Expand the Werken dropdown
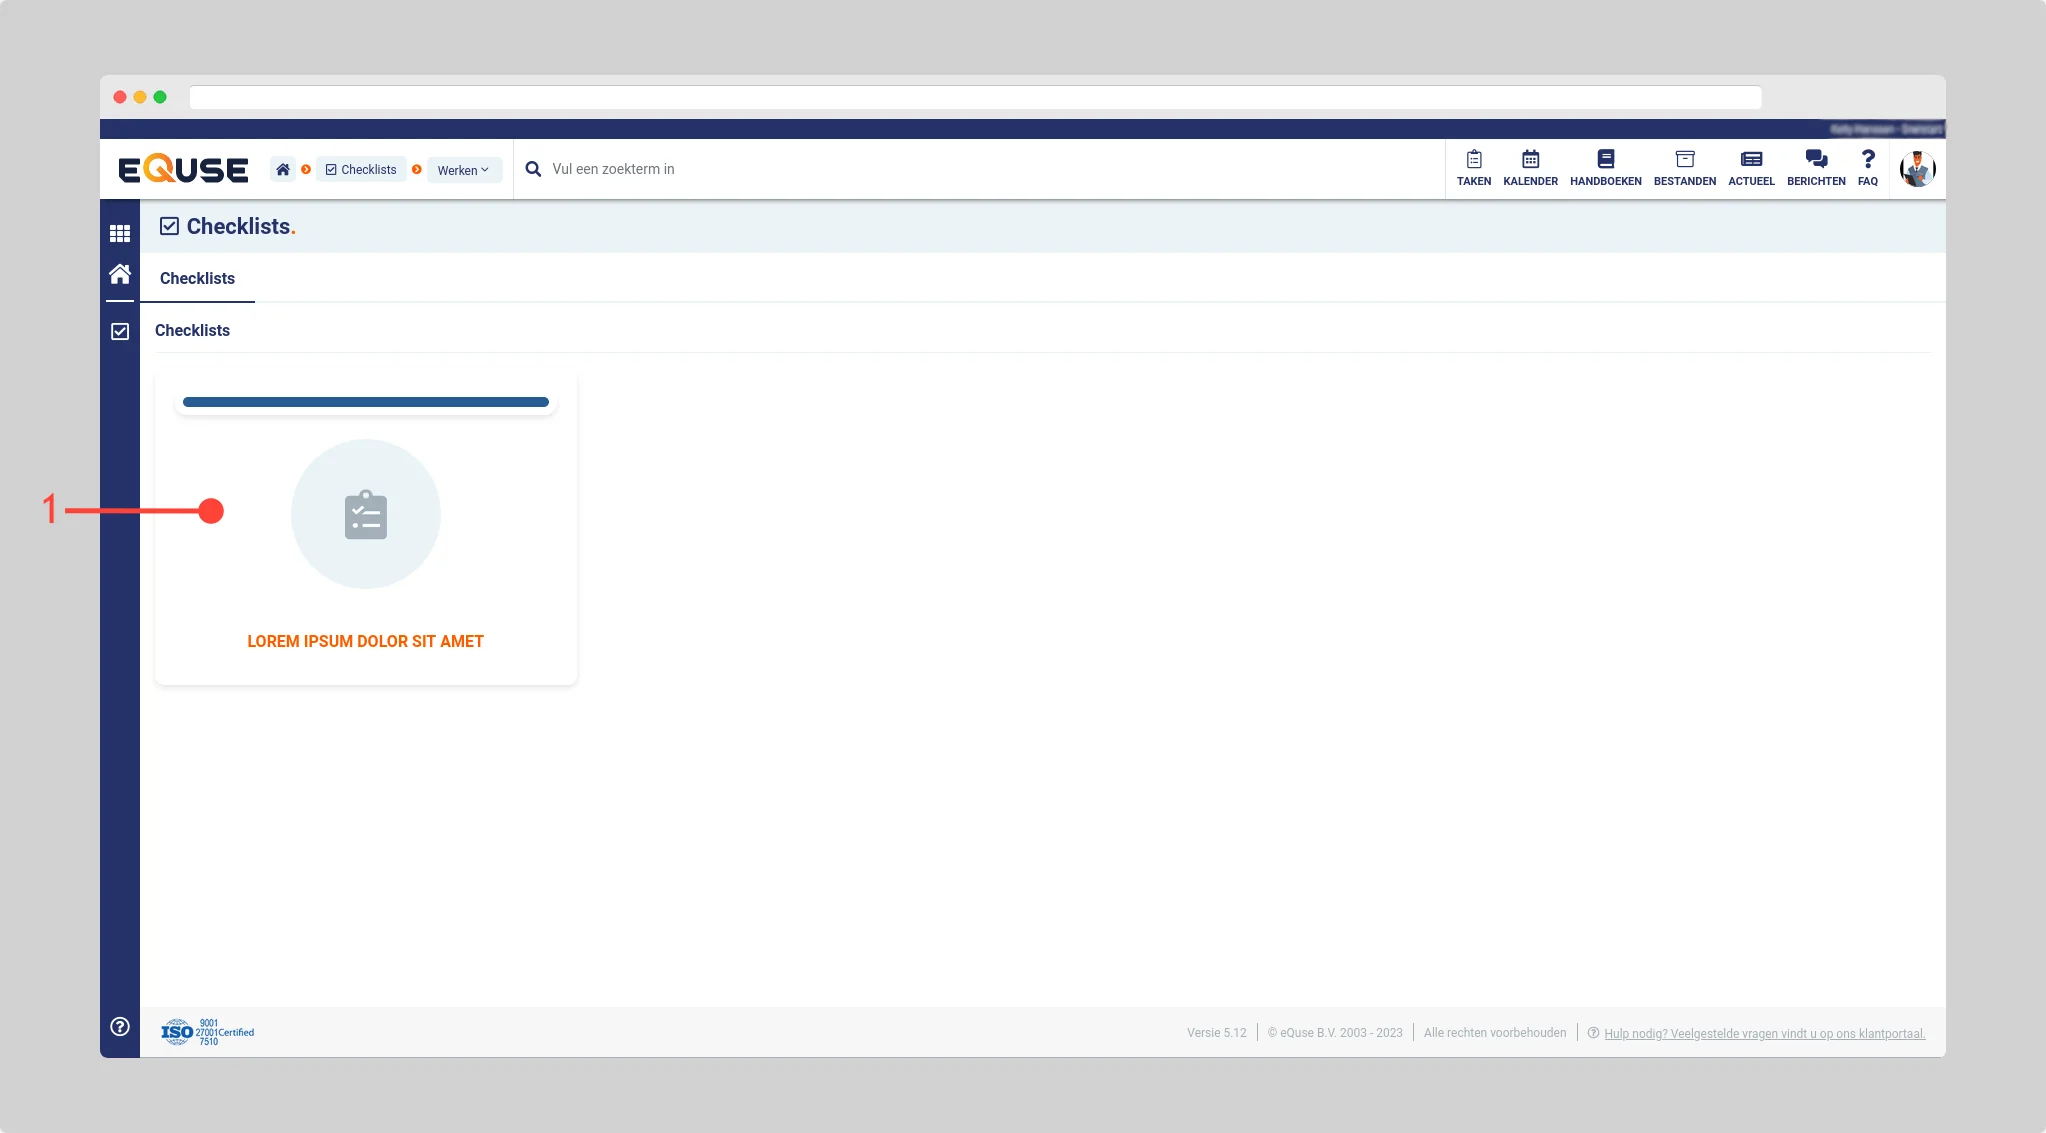2046x1133 pixels. pos(463,170)
